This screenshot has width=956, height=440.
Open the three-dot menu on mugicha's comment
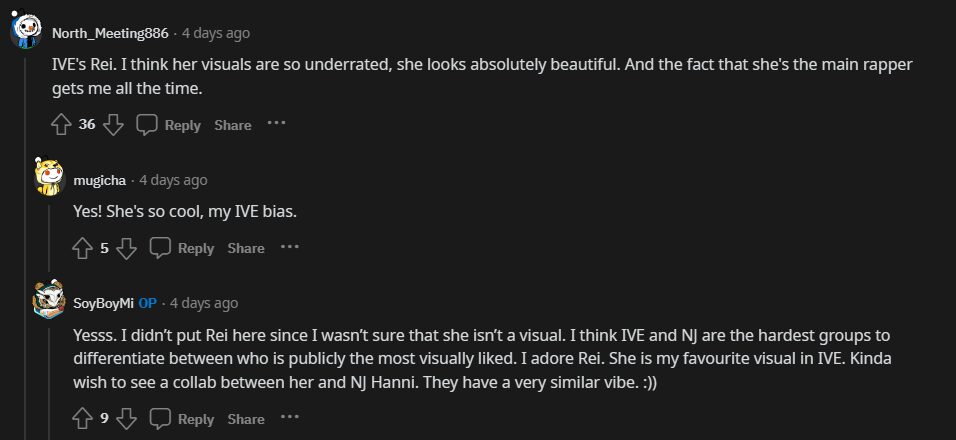(289, 247)
